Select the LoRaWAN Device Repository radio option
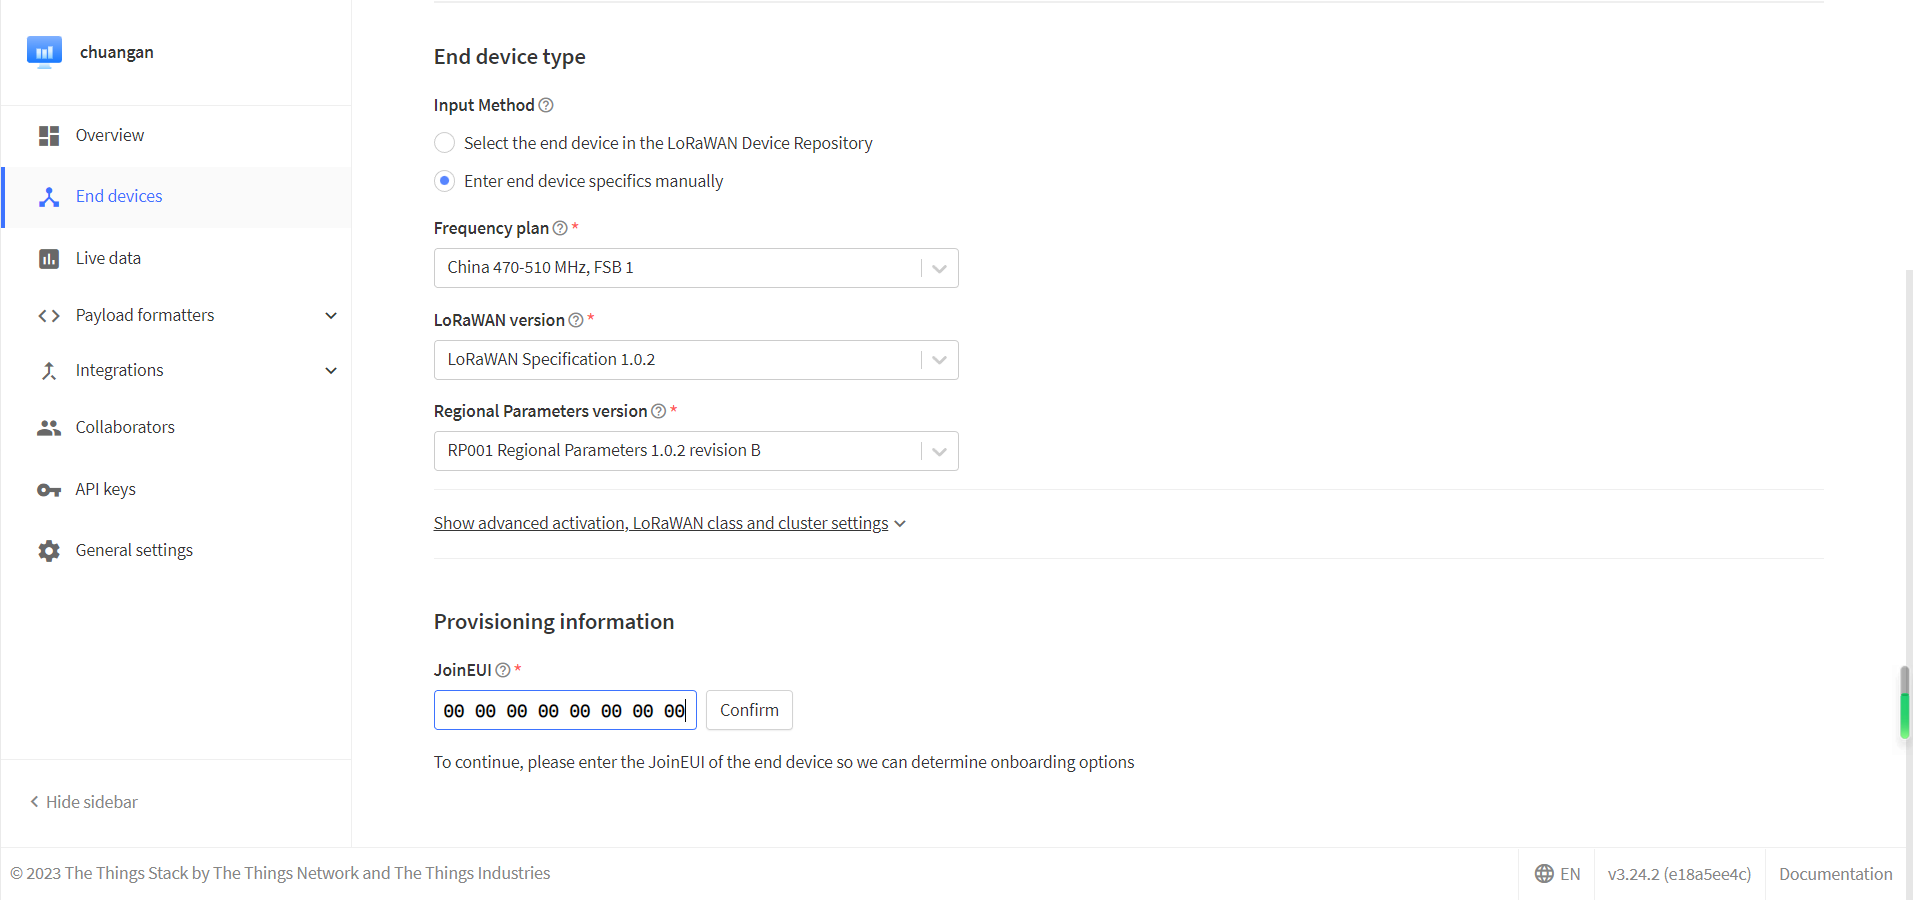Image resolution: width=1913 pixels, height=900 pixels. point(445,143)
